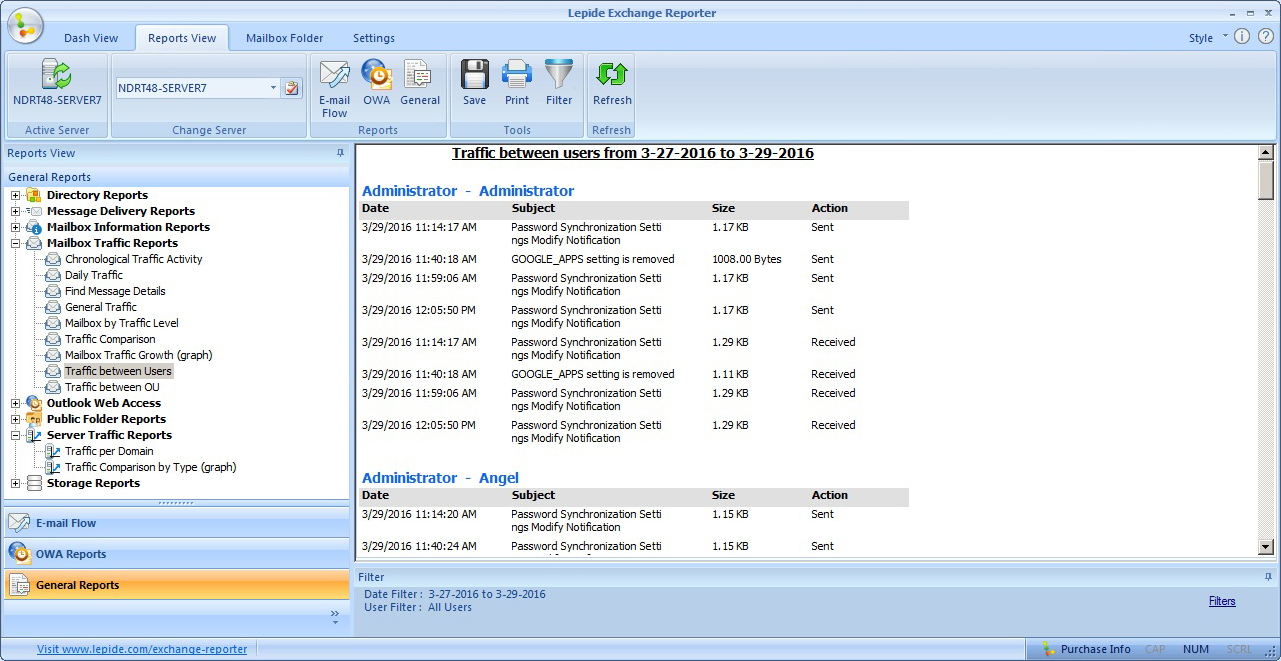Click the report scrollbar down arrow
This screenshot has width=1281, height=661.
(1265, 547)
